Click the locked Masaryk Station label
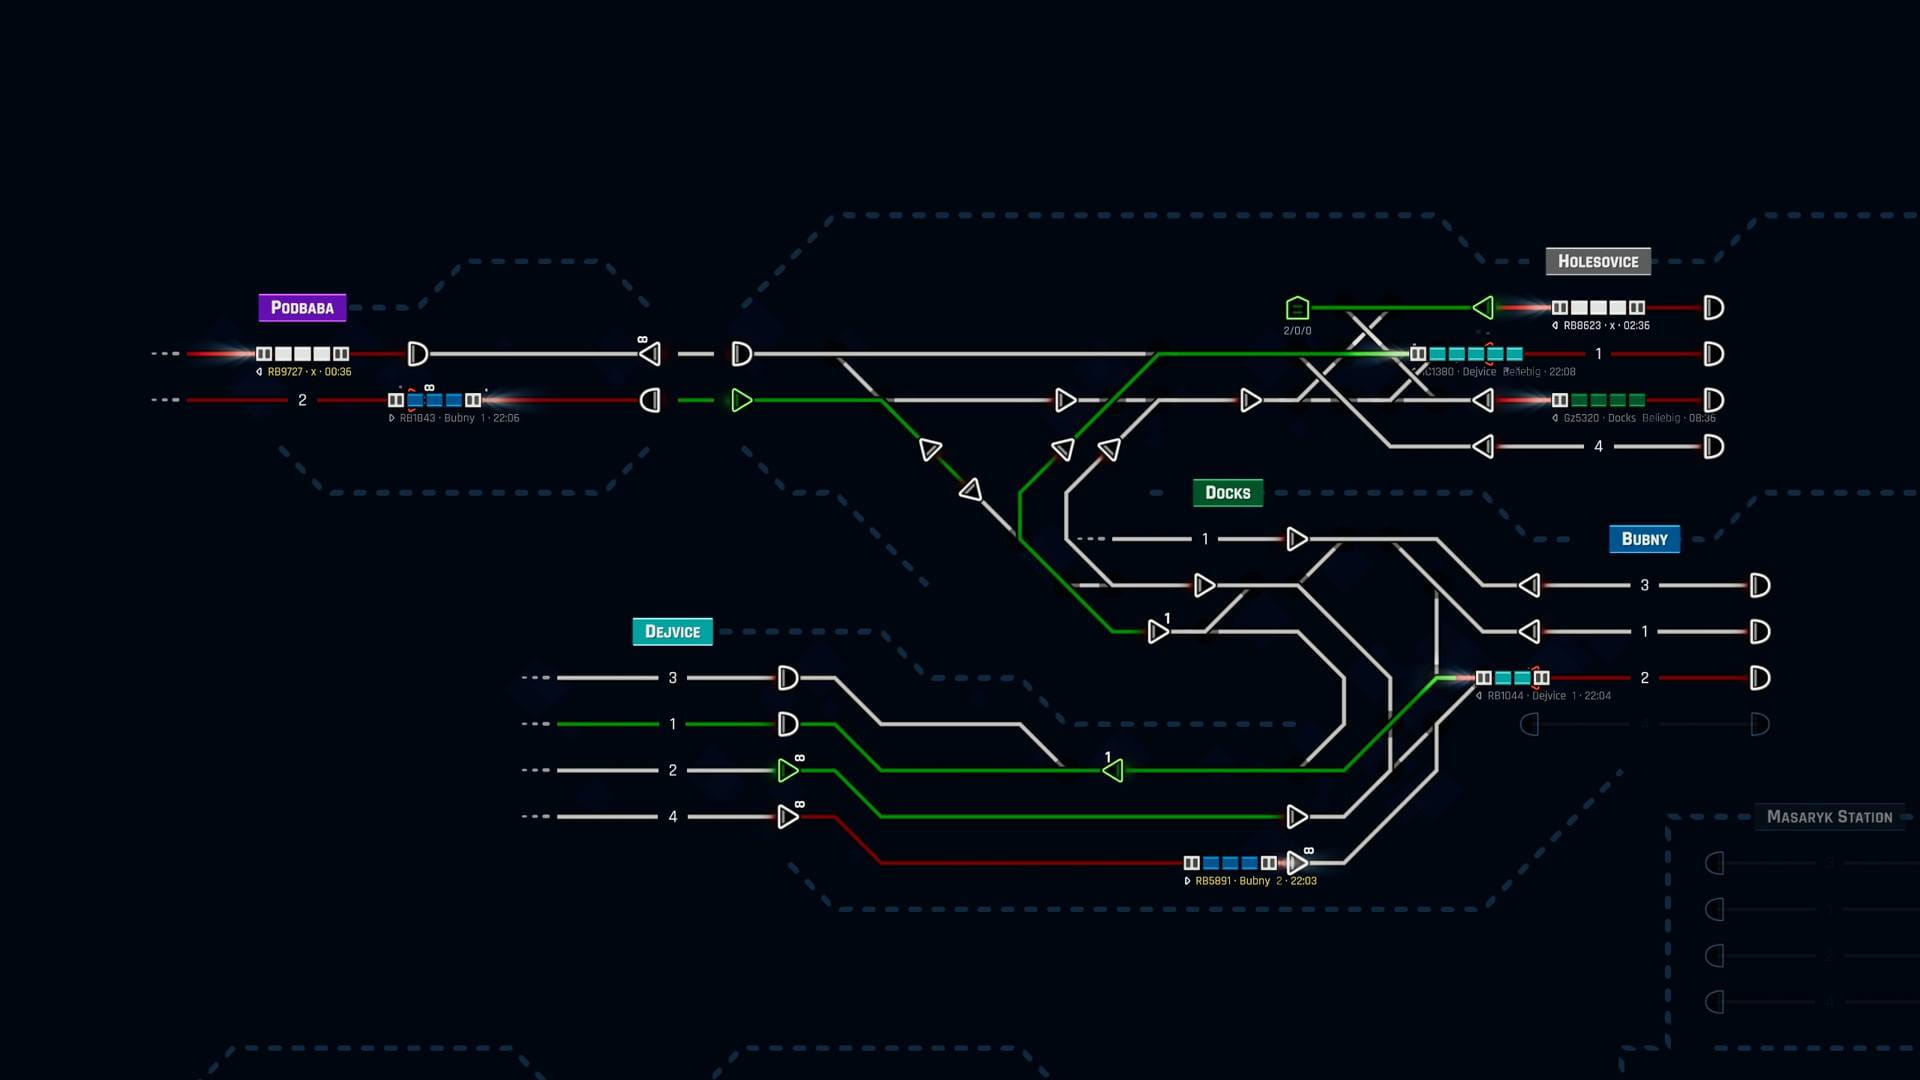 tap(1828, 817)
